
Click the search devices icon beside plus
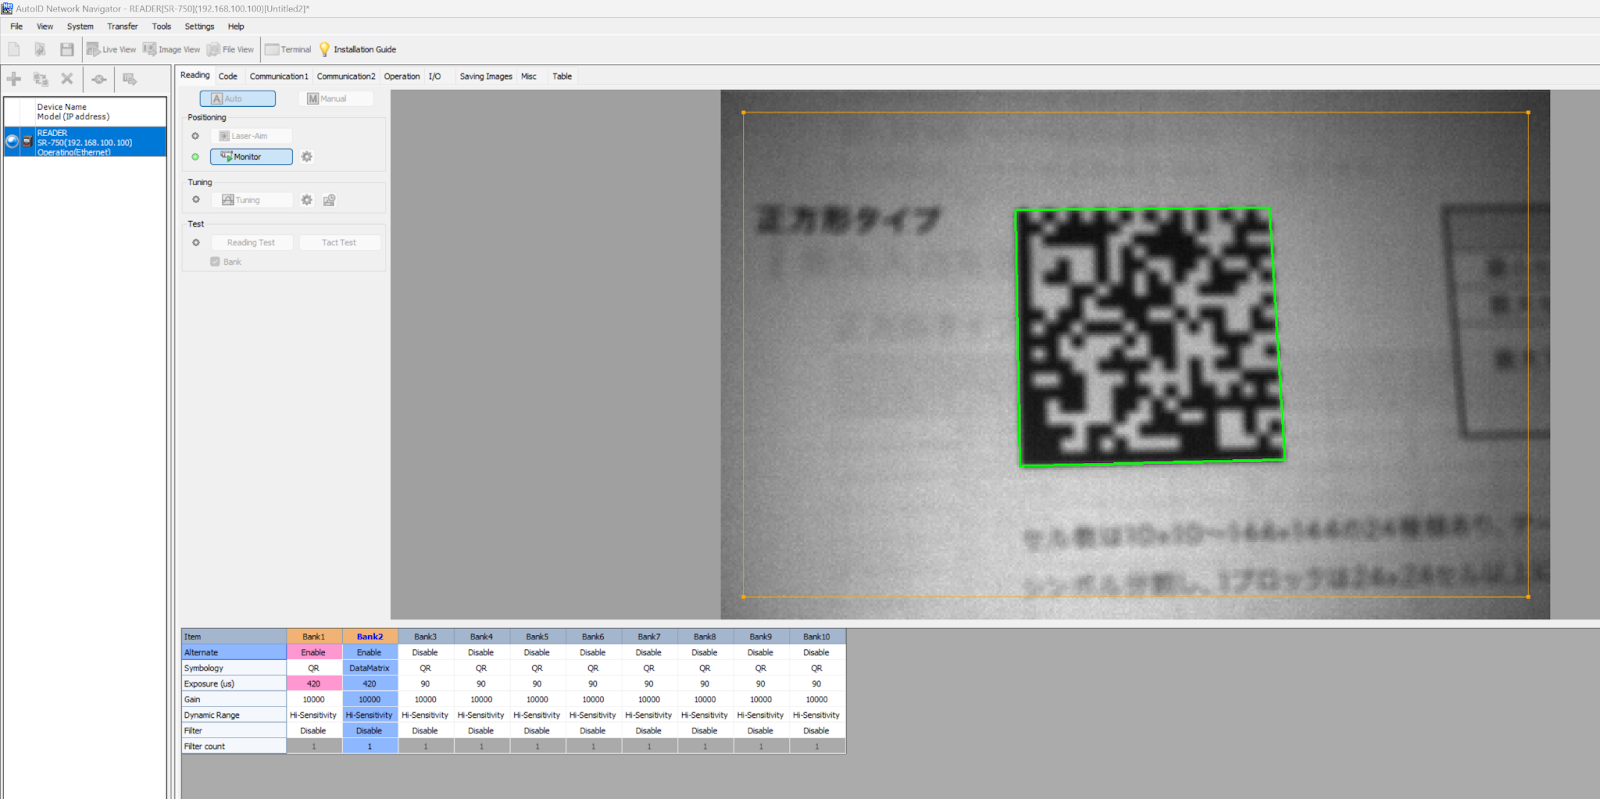[x=41, y=79]
